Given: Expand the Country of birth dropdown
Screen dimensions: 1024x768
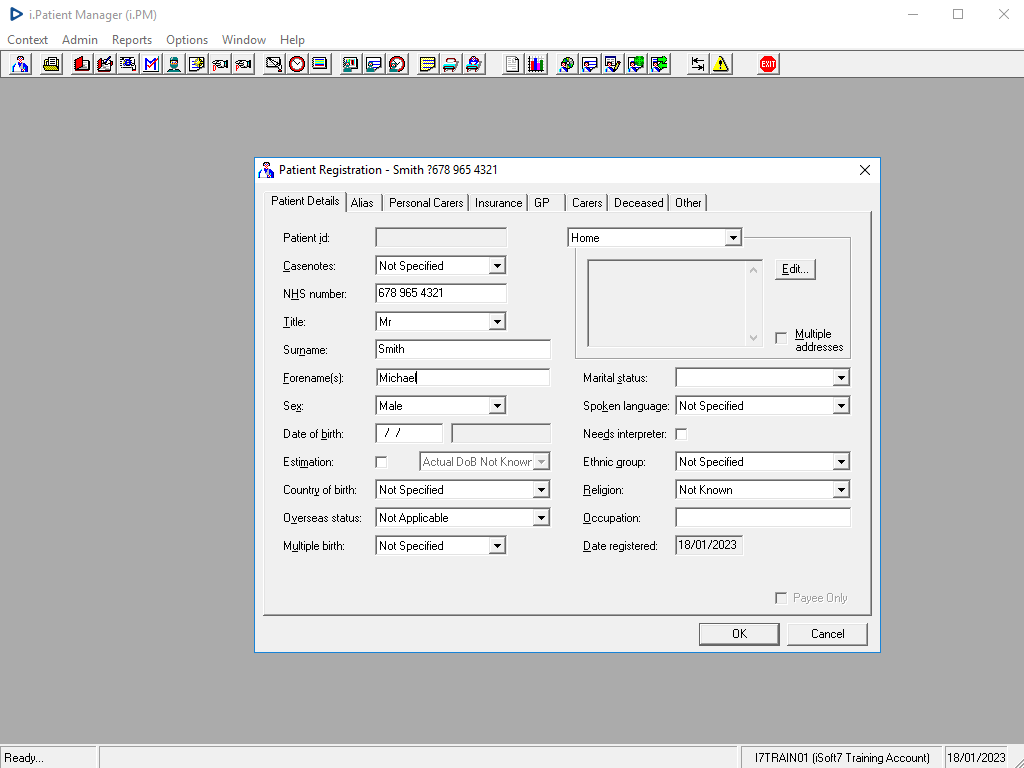Looking at the screenshot, I should click(541, 490).
